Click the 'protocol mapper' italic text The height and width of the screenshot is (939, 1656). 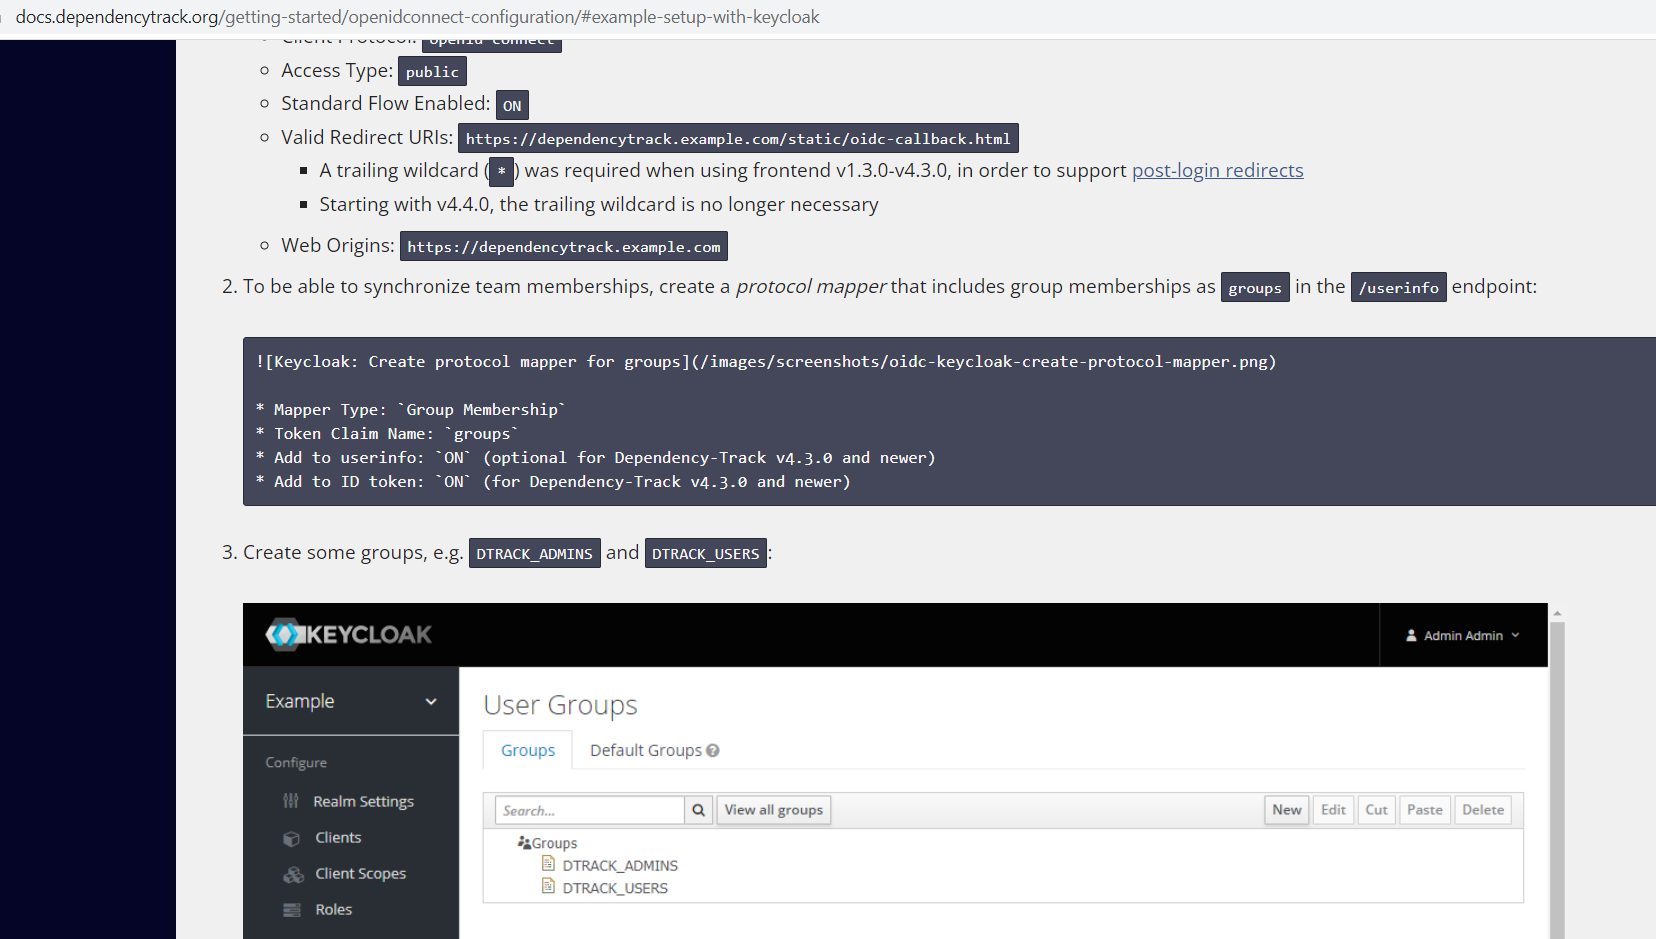pyautogui.click(x=811, y=287)
